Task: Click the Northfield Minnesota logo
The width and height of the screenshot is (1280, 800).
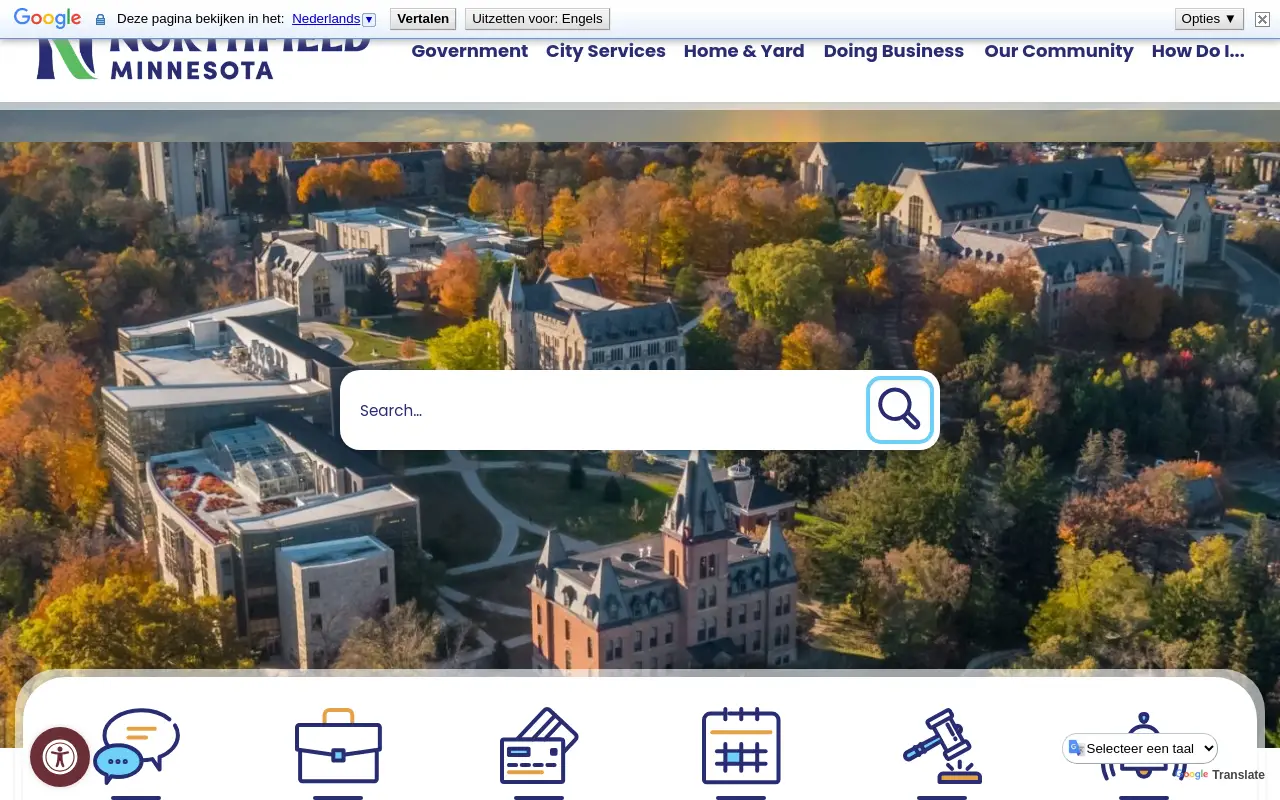Action: coord(203,59)
